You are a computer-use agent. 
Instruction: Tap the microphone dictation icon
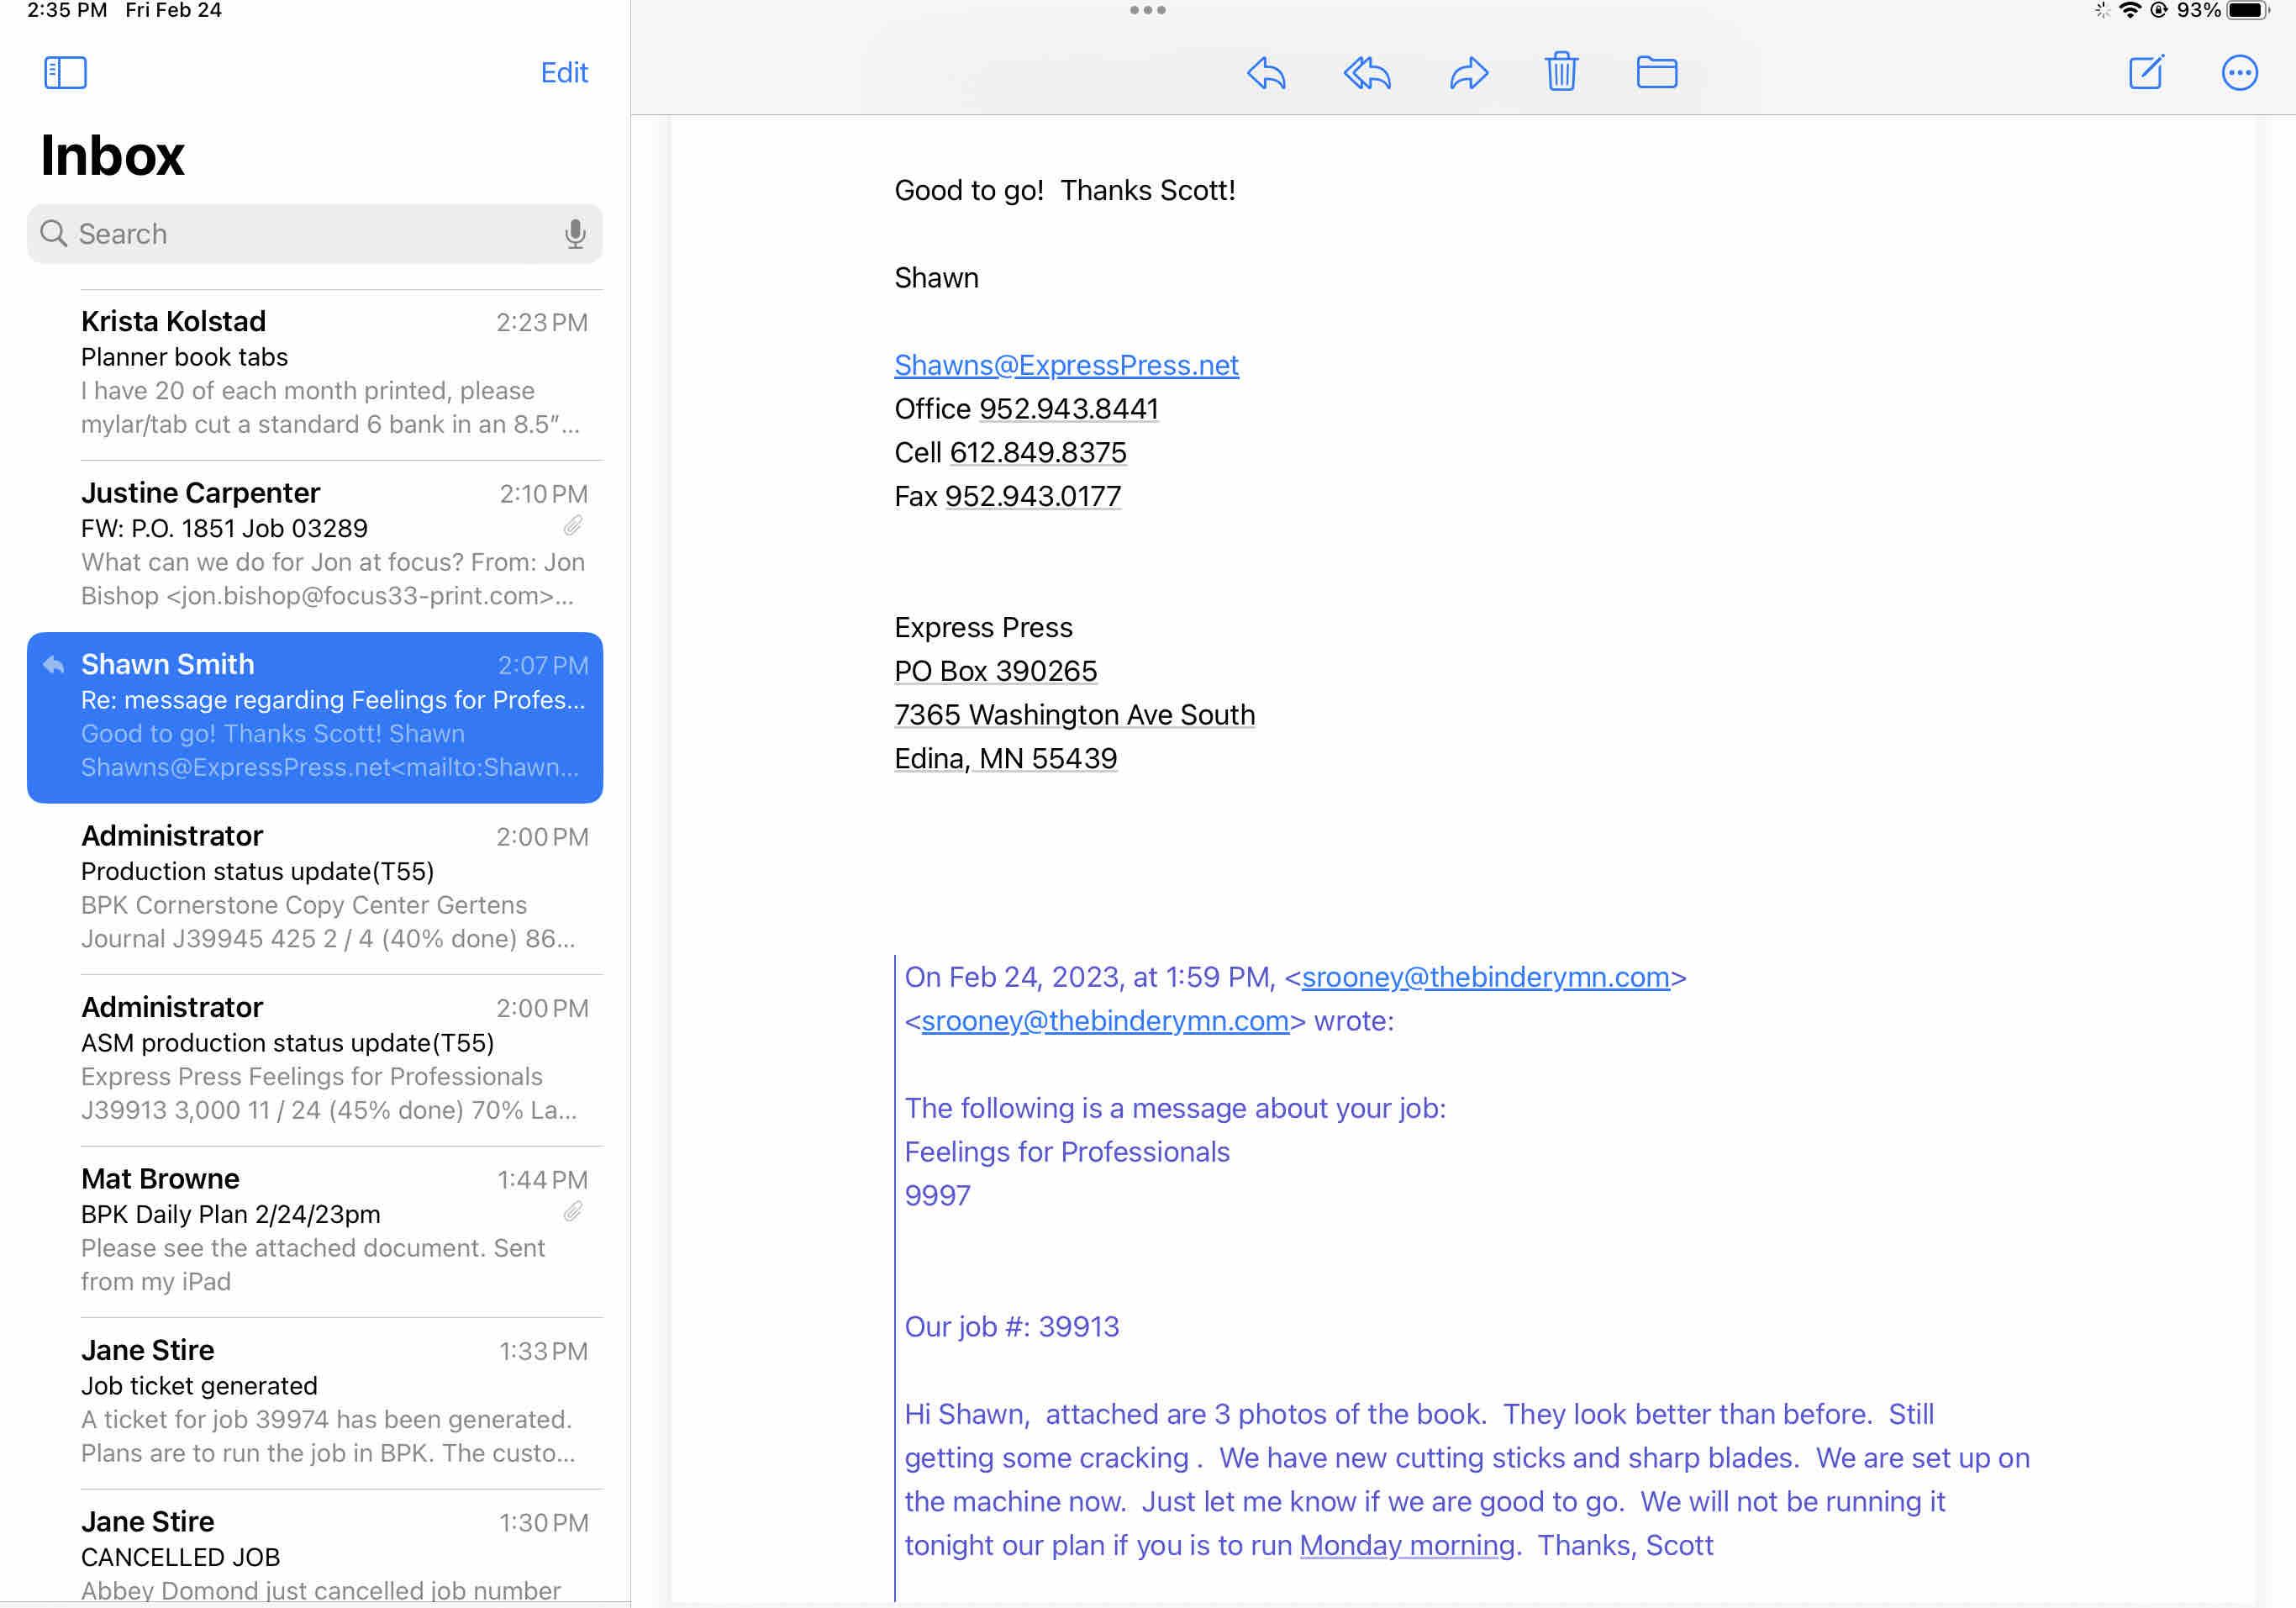point(575,234)
